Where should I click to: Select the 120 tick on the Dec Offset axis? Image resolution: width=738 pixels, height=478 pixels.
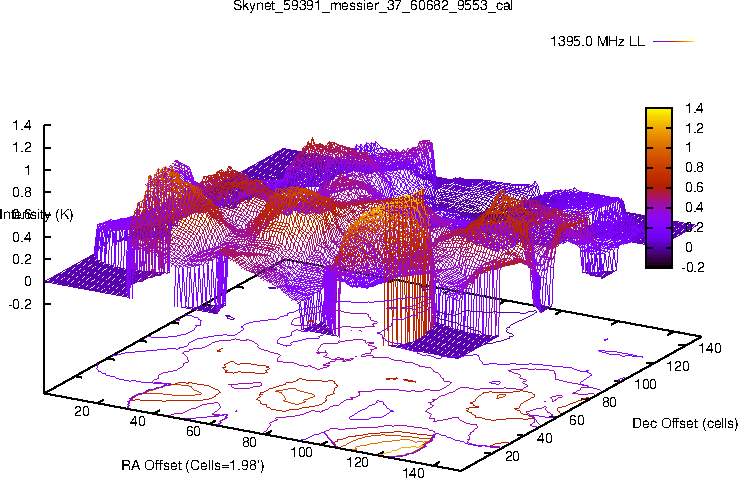(x=678, y=366)
